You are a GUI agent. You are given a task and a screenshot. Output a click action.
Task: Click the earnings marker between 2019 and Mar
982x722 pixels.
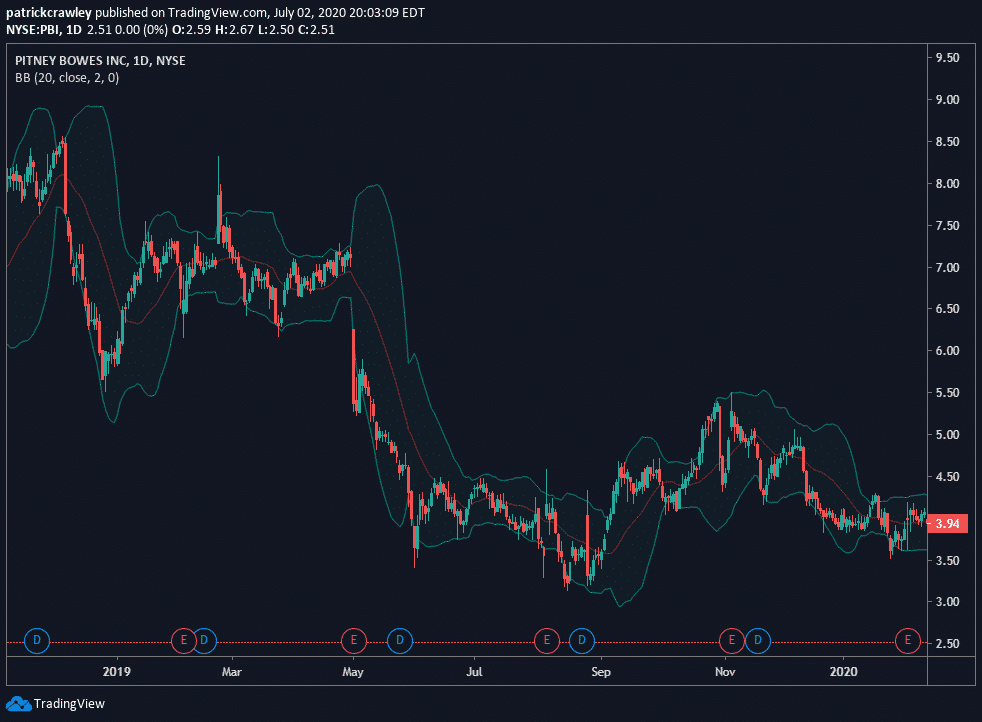click(183, 641)
